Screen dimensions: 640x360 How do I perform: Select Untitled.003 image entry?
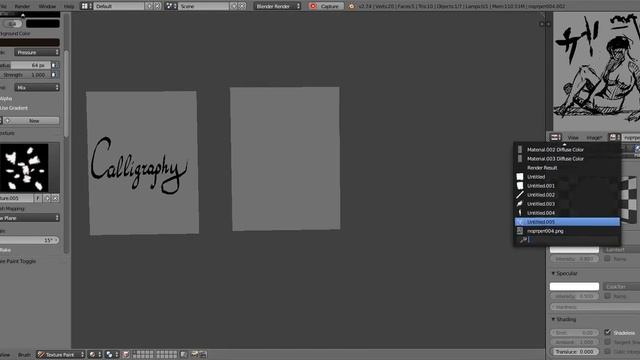(x=567, y=204)
